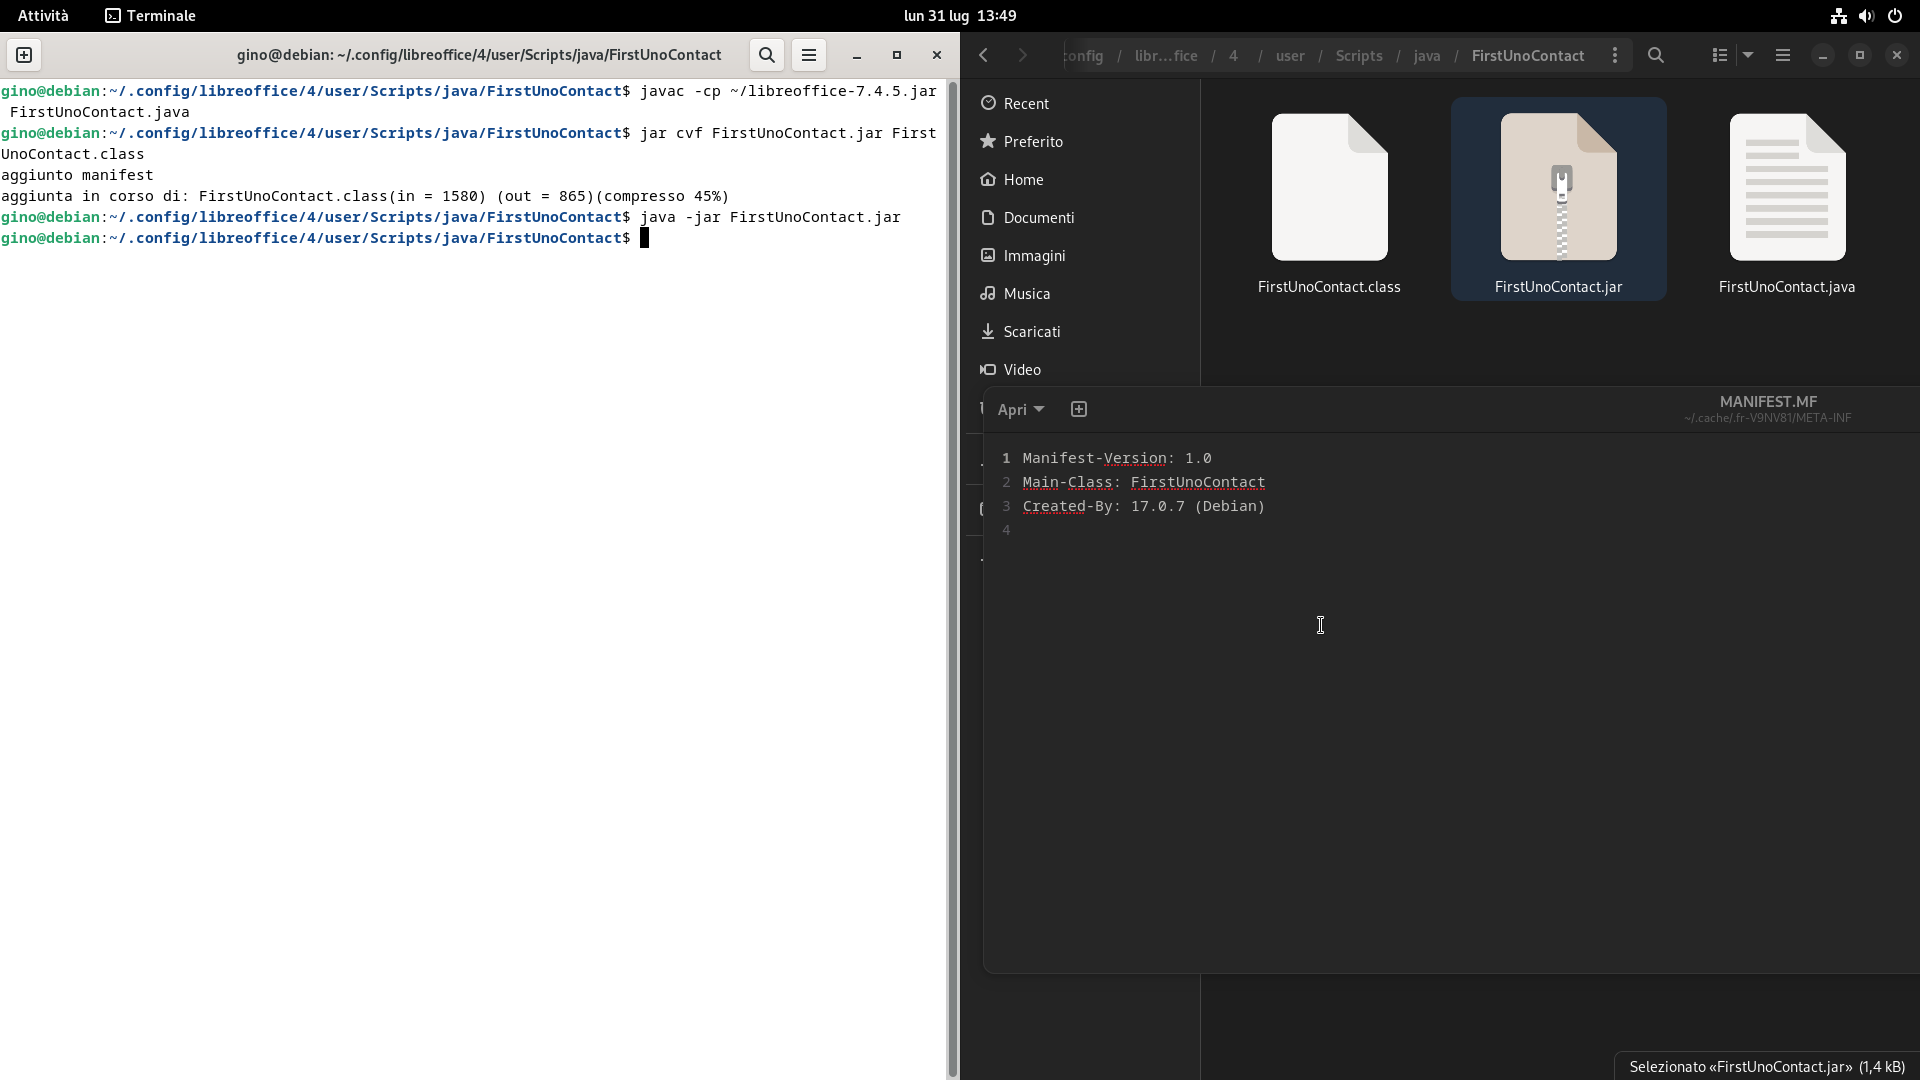Viewport: 1920px width, 1080px height.
Task: Click 'aggiunto manifest' output in the terminal
Action: point(77,175)
